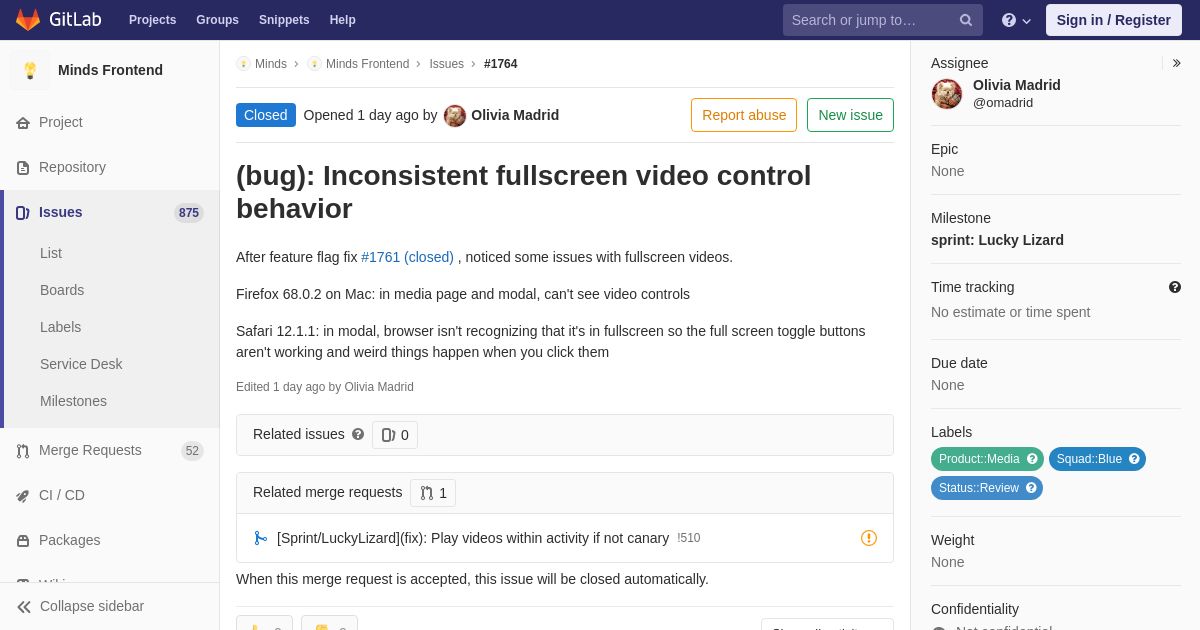Click the Closed status badge

(x=266, y=115)
